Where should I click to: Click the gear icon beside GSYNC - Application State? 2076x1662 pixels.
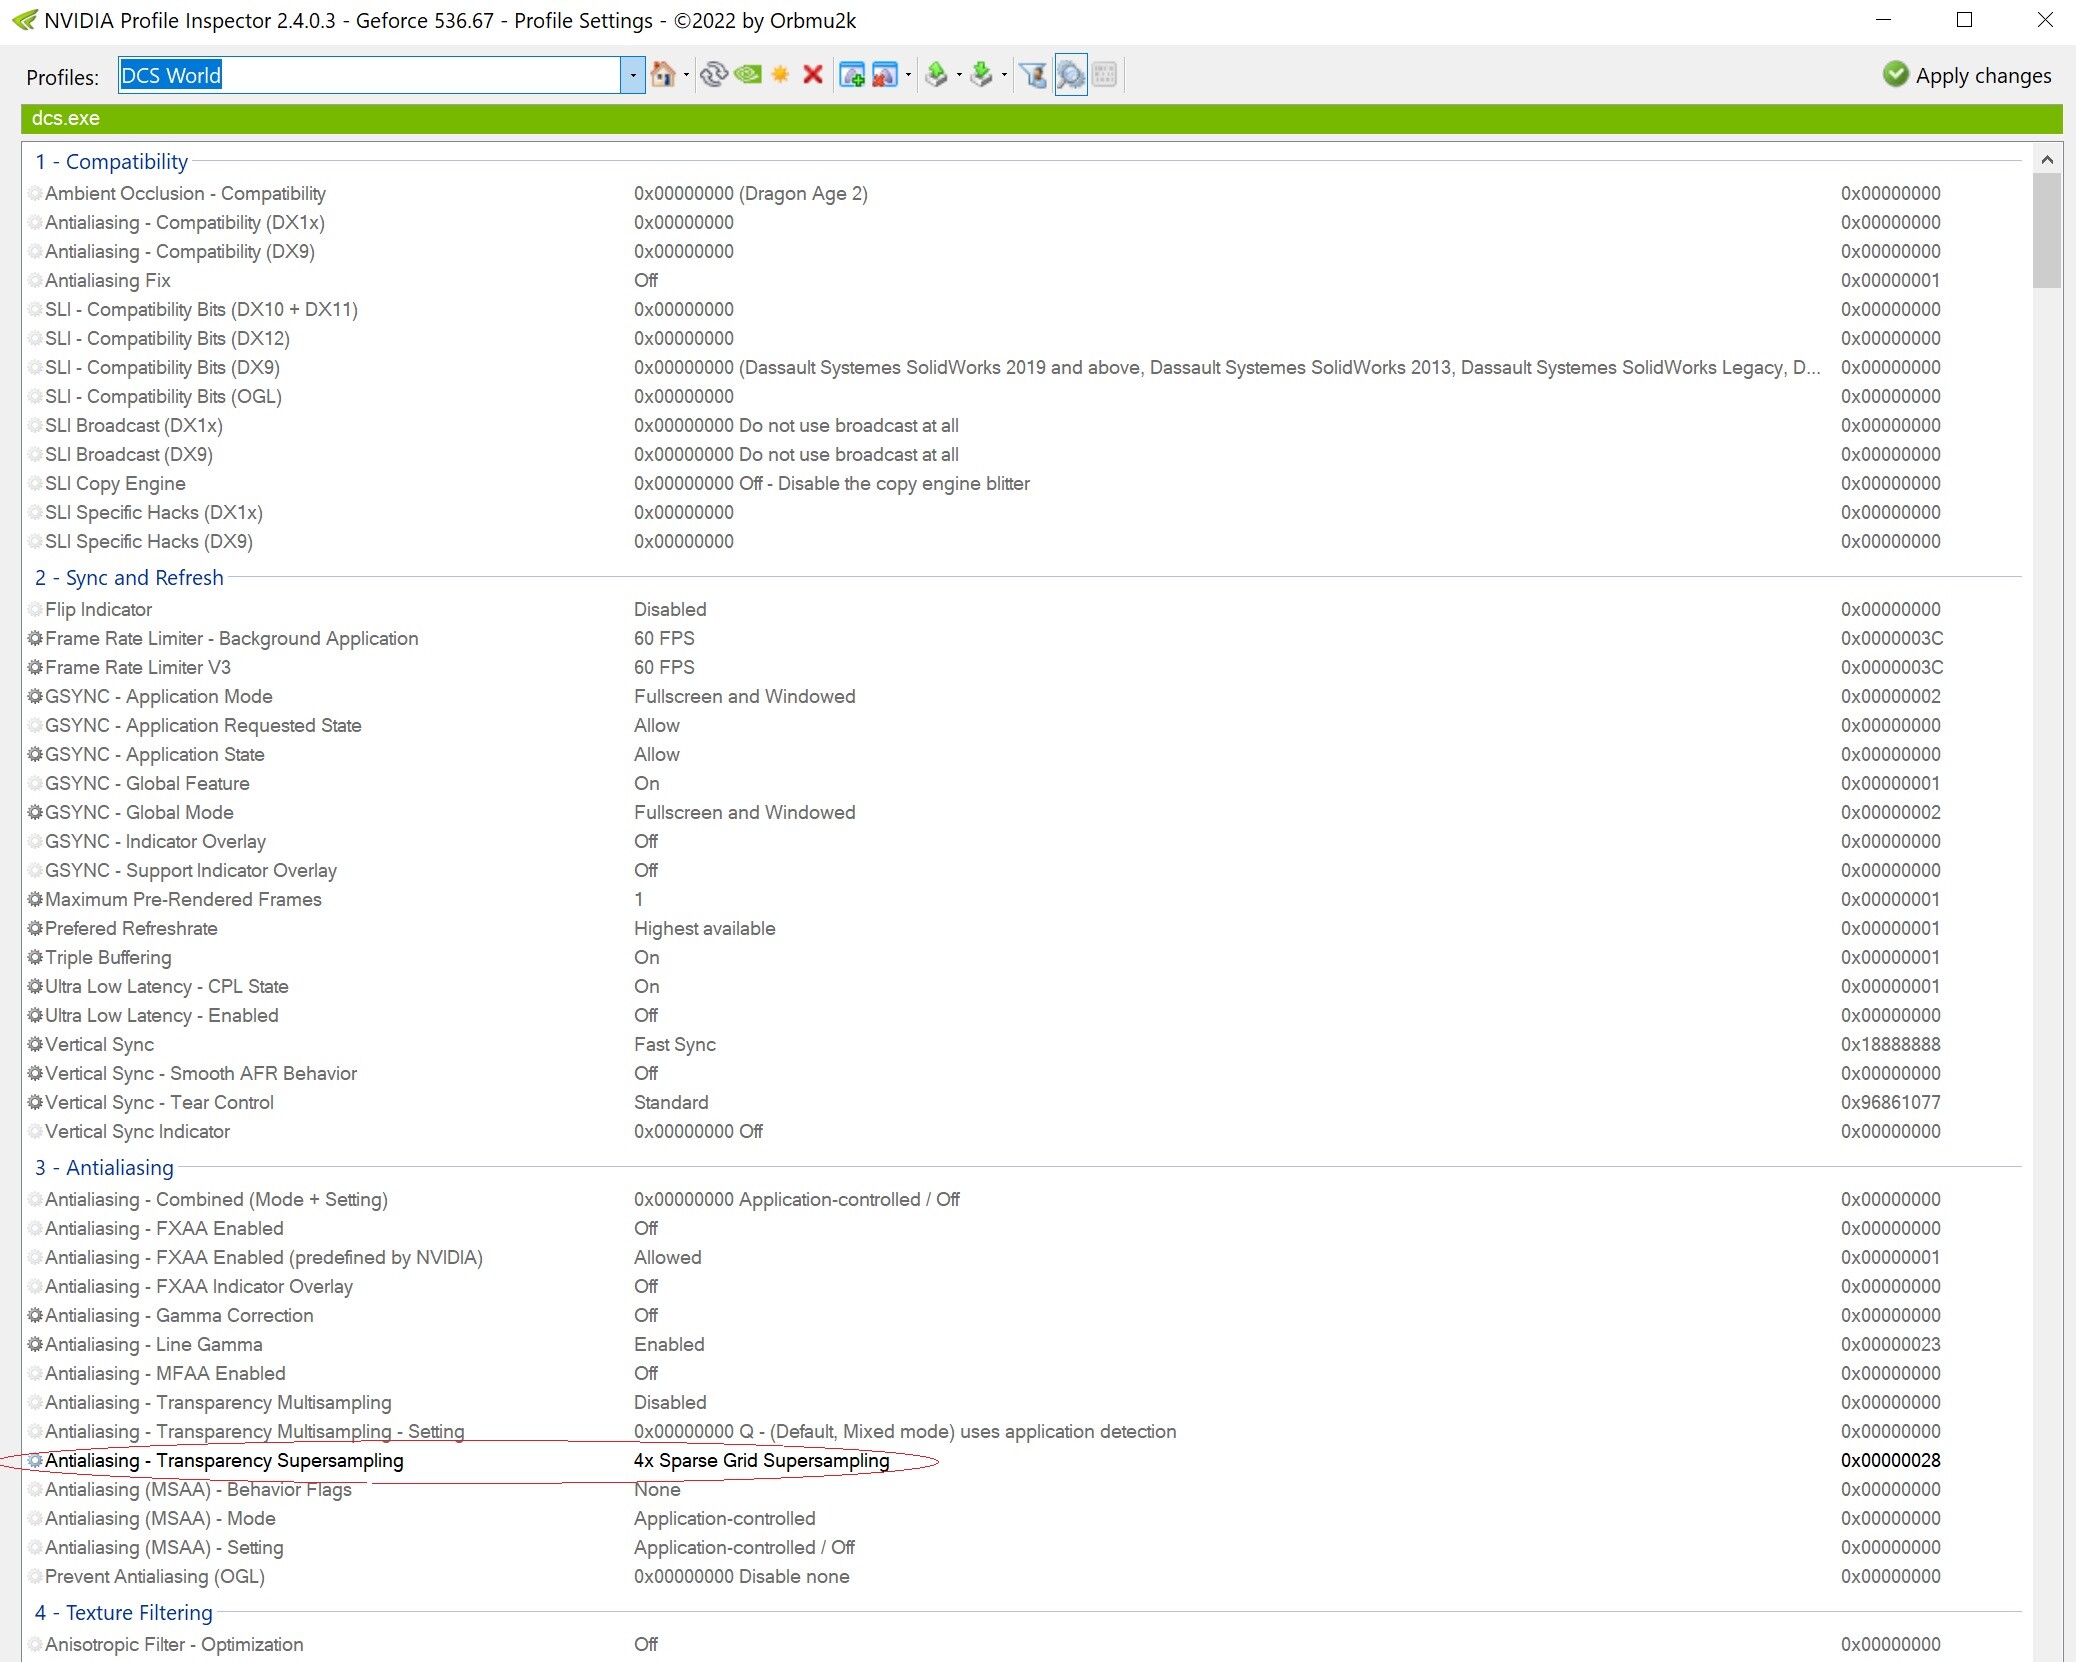[35, 754]
